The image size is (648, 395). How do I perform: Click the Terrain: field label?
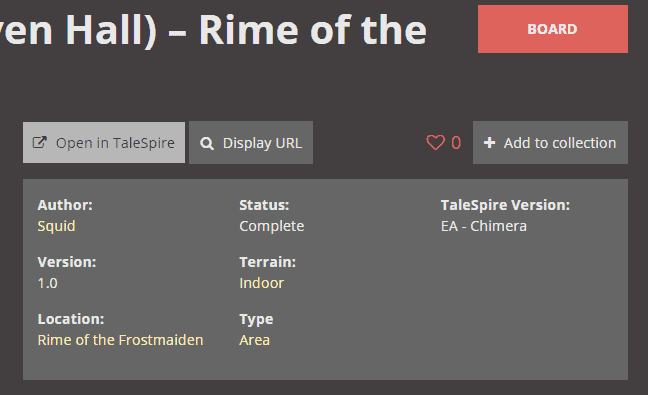[x=267, y=262]
